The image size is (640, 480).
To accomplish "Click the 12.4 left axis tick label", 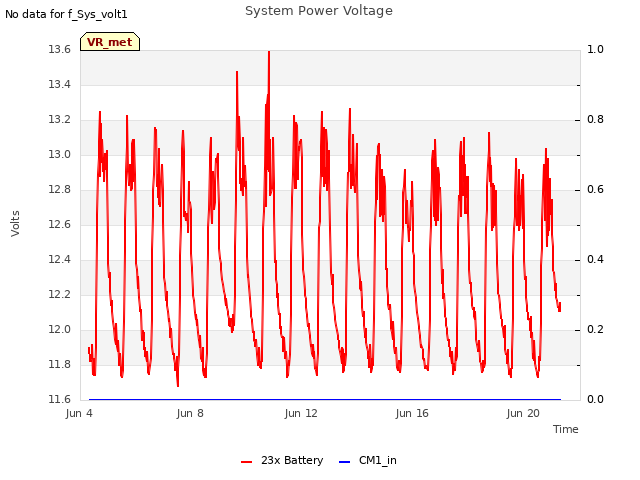I will 60,260.
